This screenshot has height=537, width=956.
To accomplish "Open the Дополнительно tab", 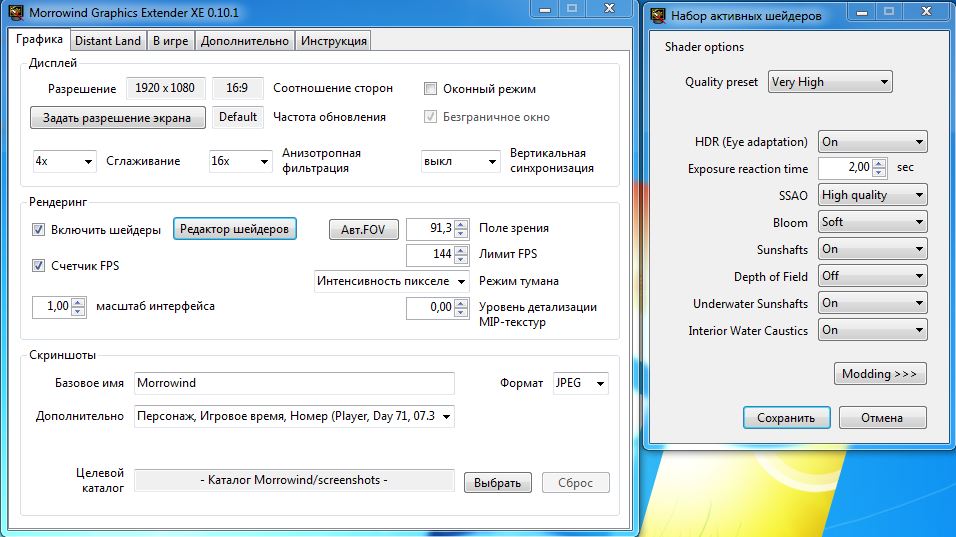I will point(244,41).
